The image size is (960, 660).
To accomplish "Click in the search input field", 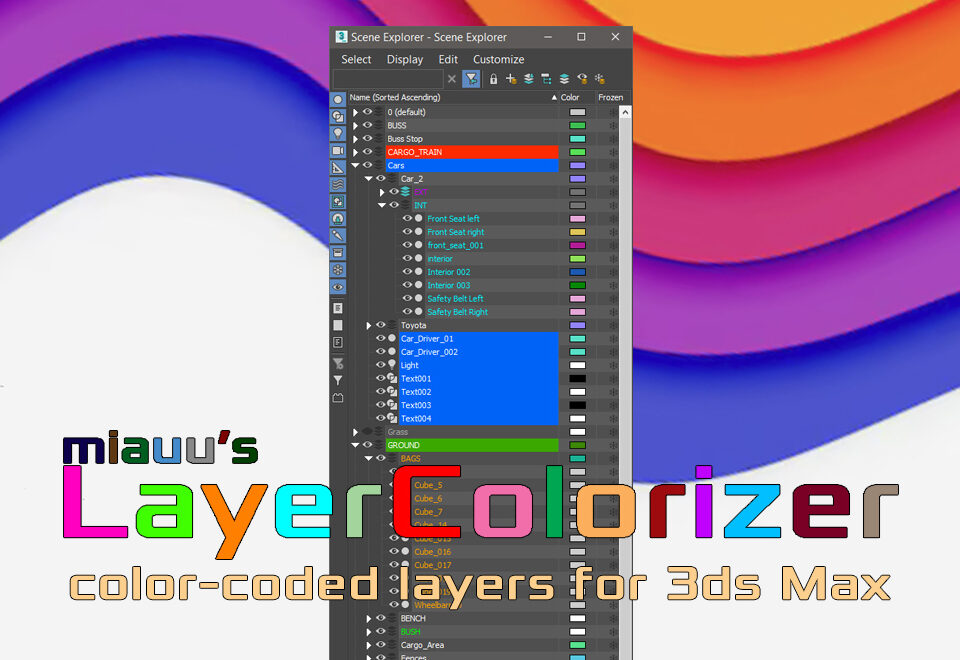I will click(x=388, y=79).
